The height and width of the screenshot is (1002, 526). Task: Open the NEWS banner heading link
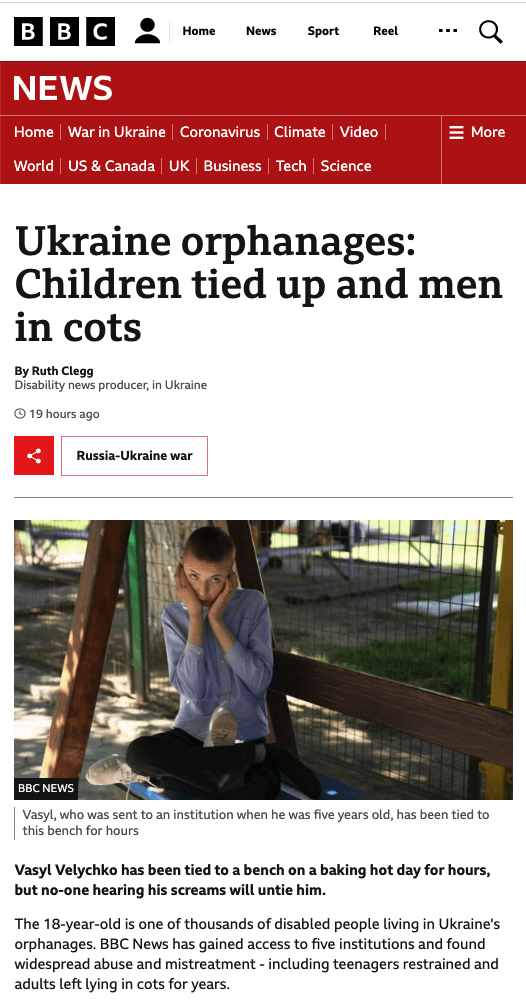pyautogui.click(x=63, y=88)
